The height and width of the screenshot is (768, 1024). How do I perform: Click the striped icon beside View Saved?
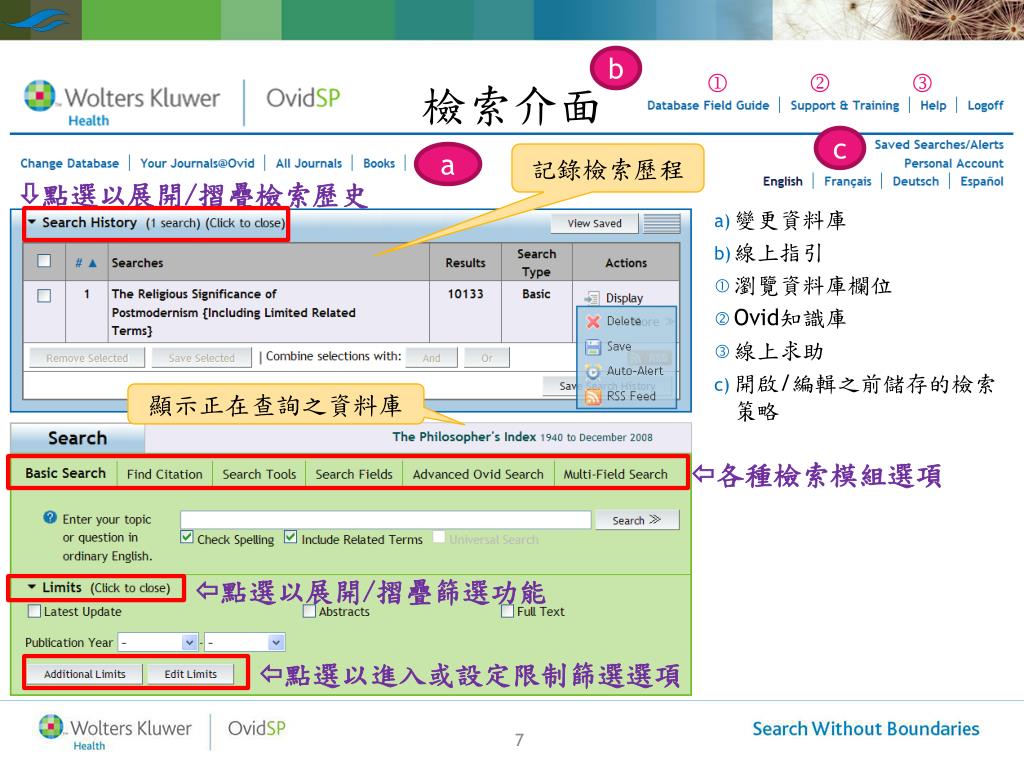pos(662,224)
